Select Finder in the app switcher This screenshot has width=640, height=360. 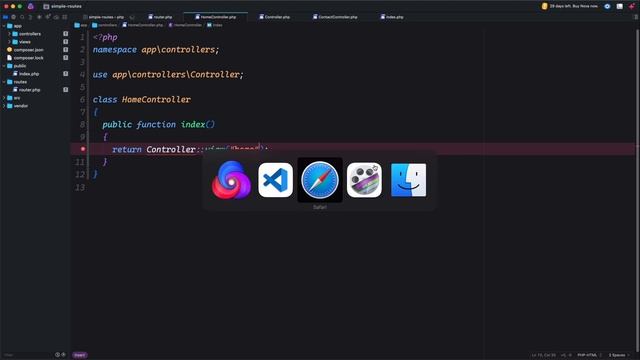pos(409,180)
